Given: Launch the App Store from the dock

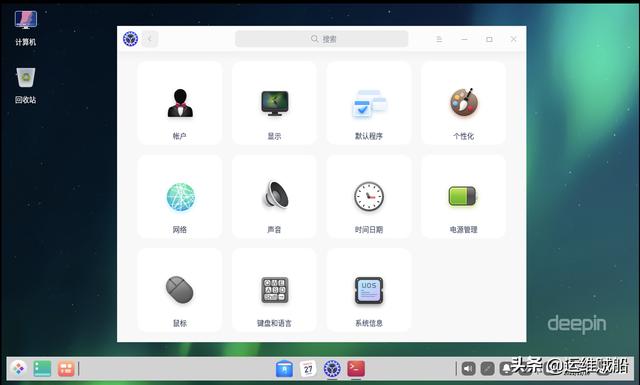Looking at the screenshot, I should click(x=284, y=369).
